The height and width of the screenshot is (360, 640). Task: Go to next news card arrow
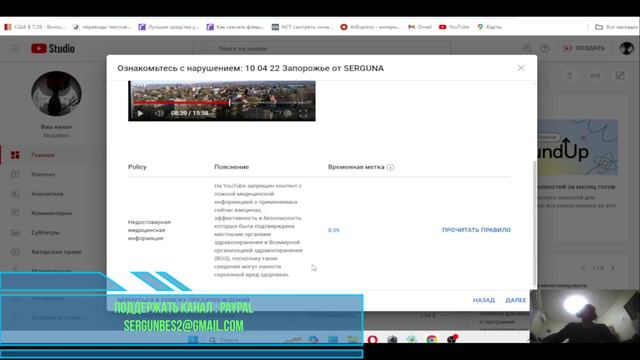(613, 268)
